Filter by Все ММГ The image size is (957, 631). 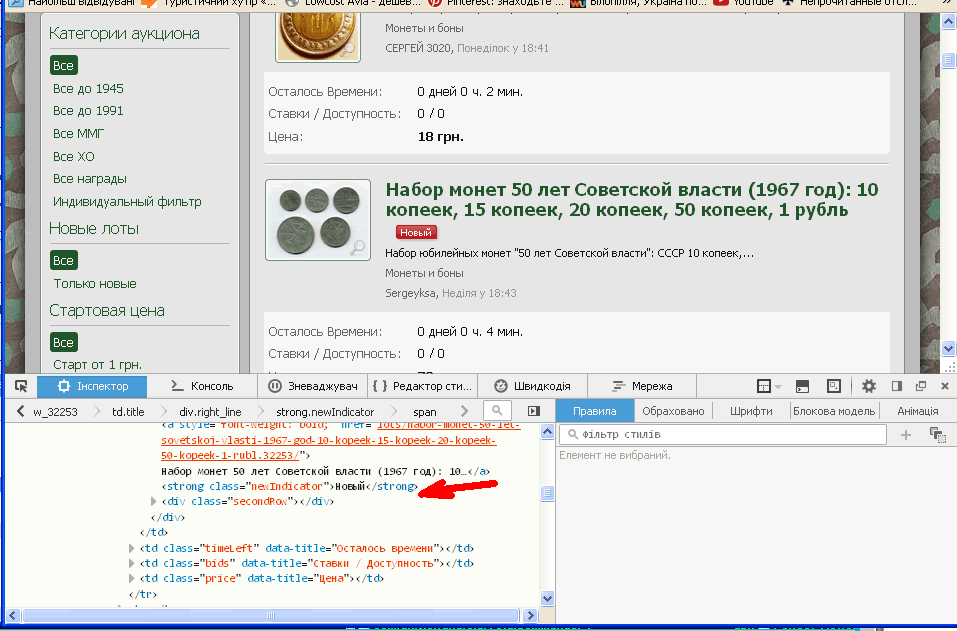(79, 133)
